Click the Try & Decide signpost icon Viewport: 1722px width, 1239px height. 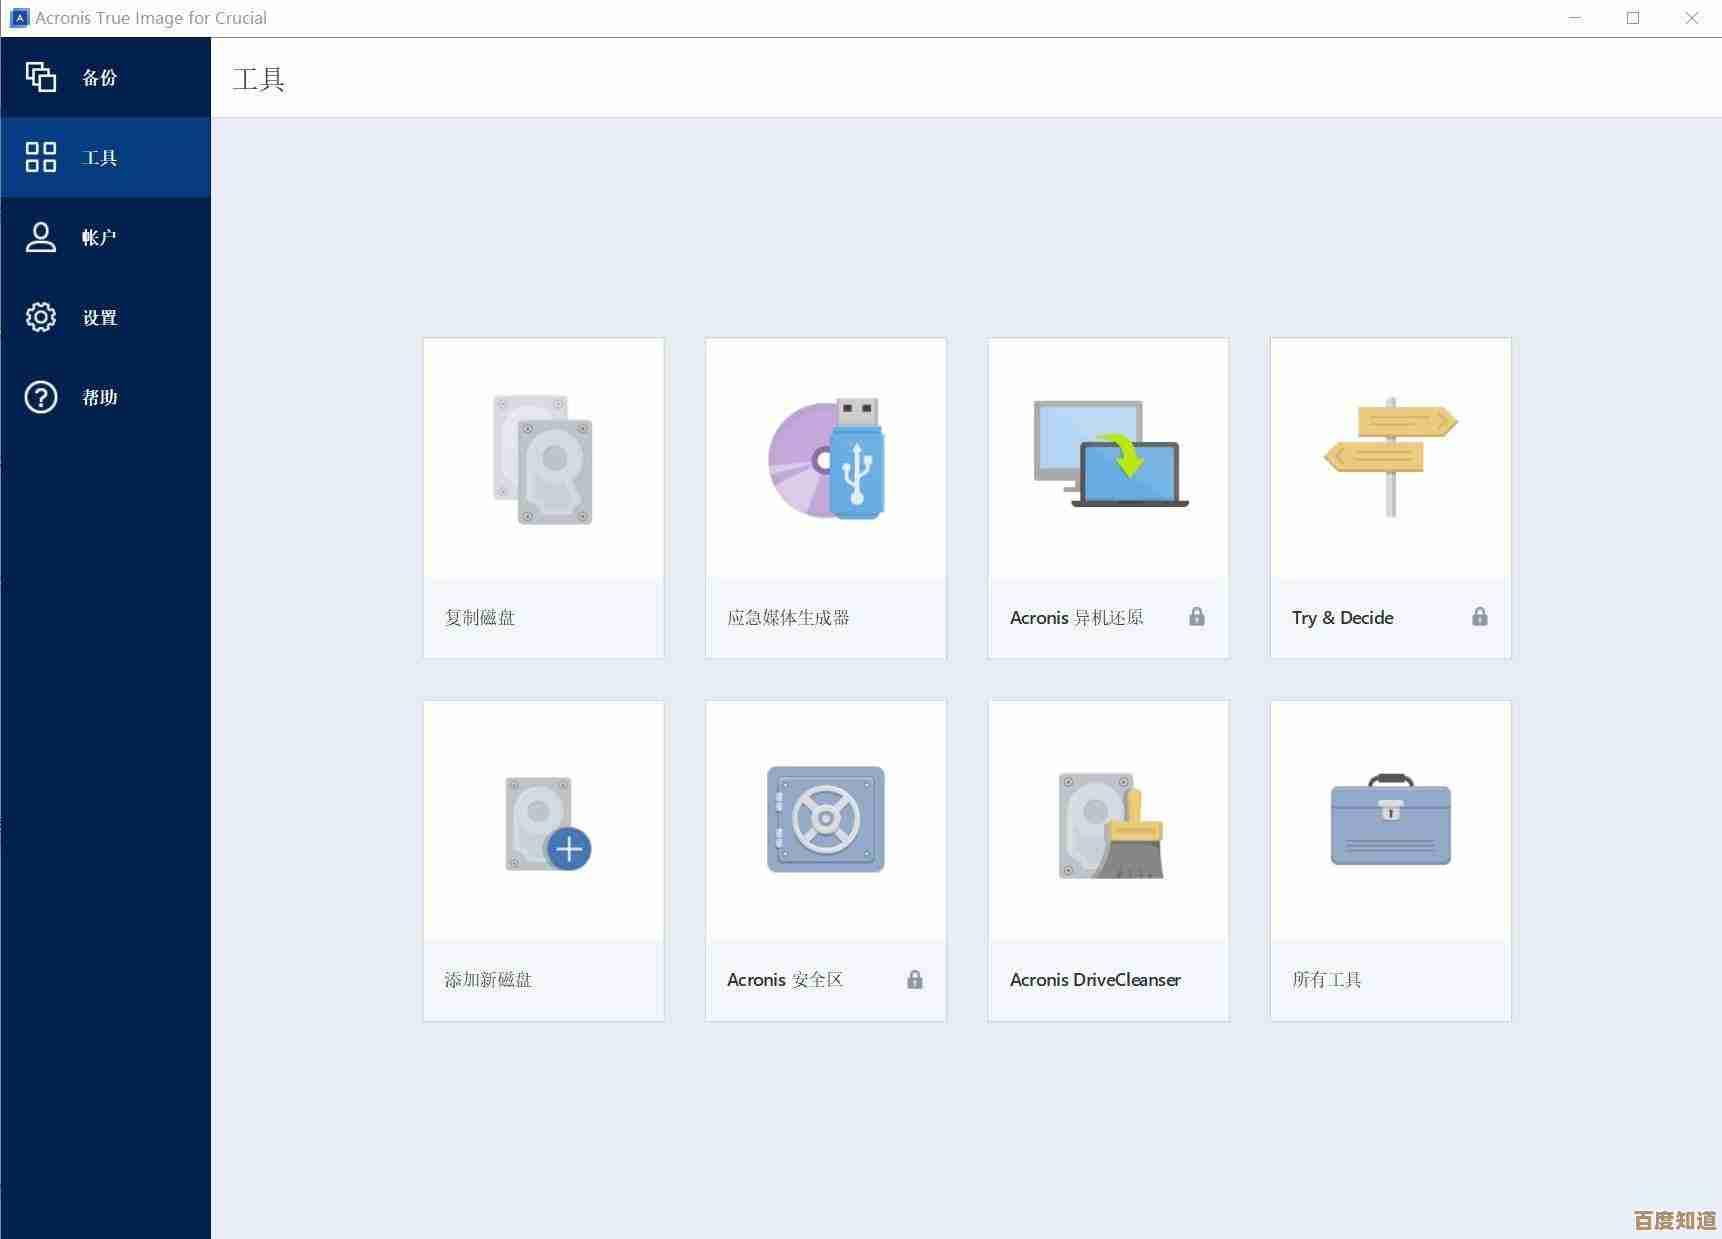point(1390,456)
